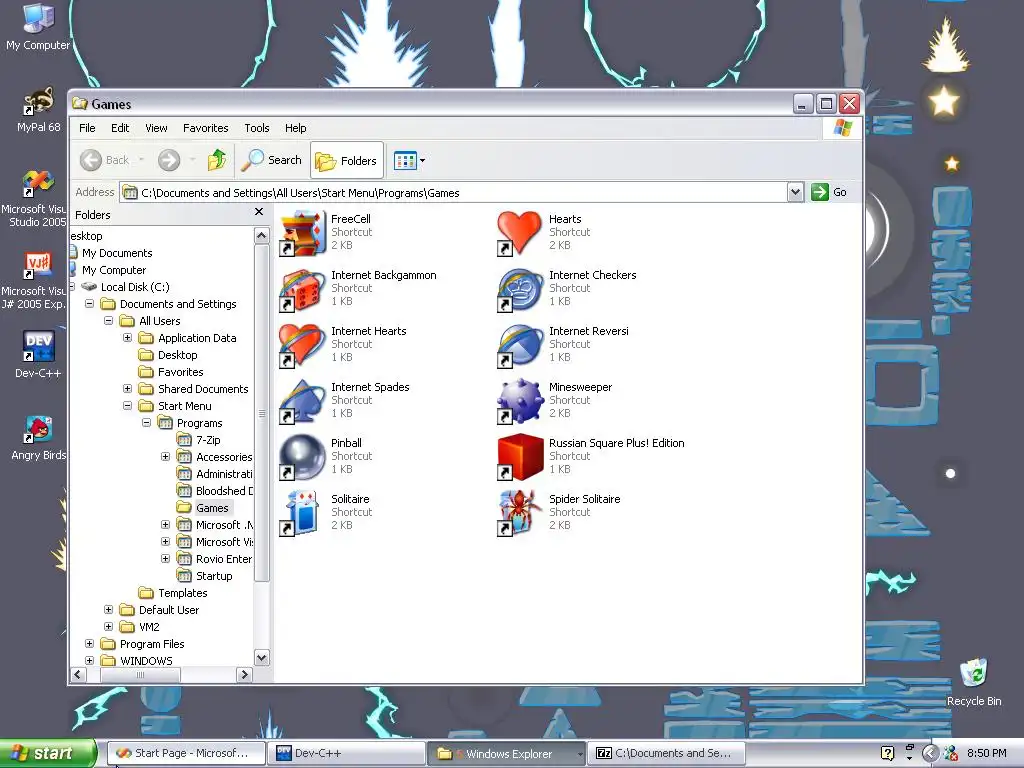Collapse the All Users tree node
Viewport: 1024px width, 768px height.
point(108,321)
